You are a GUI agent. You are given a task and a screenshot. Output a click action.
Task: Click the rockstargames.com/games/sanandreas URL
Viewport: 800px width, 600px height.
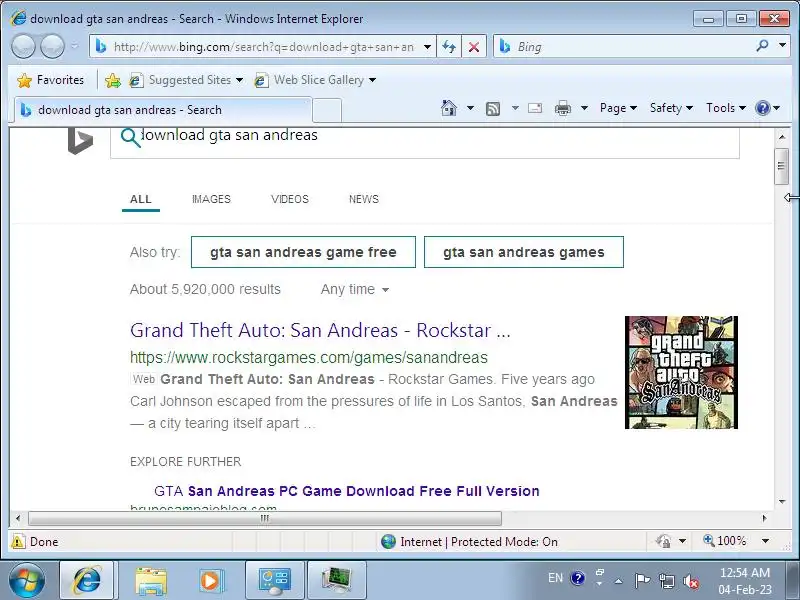[x=309, y=358]
